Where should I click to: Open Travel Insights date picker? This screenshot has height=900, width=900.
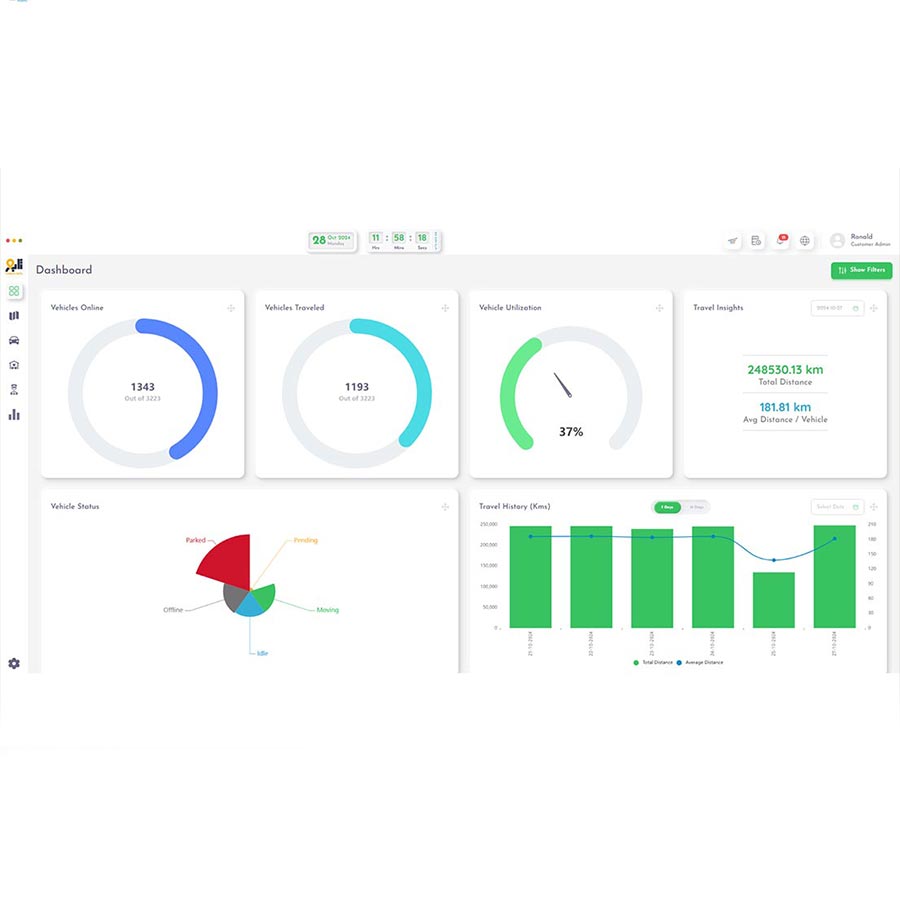(837, 308)
